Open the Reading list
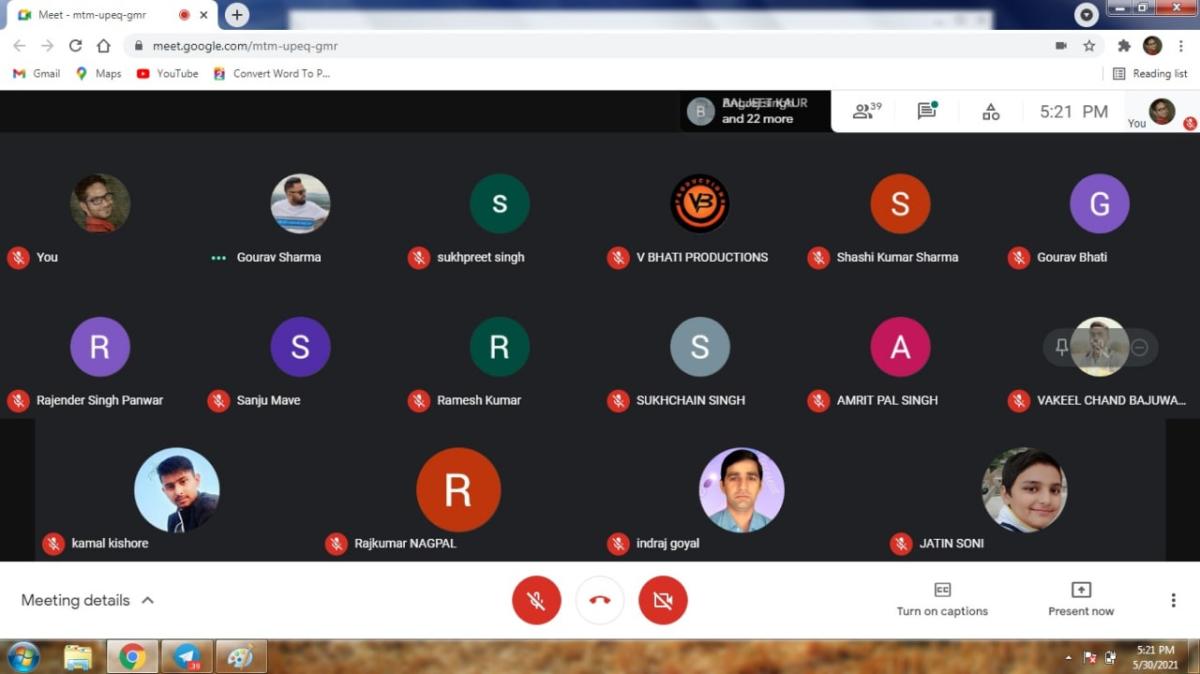The height and width of the screenshot is (674, 1200). click(x=1150, y=73)
